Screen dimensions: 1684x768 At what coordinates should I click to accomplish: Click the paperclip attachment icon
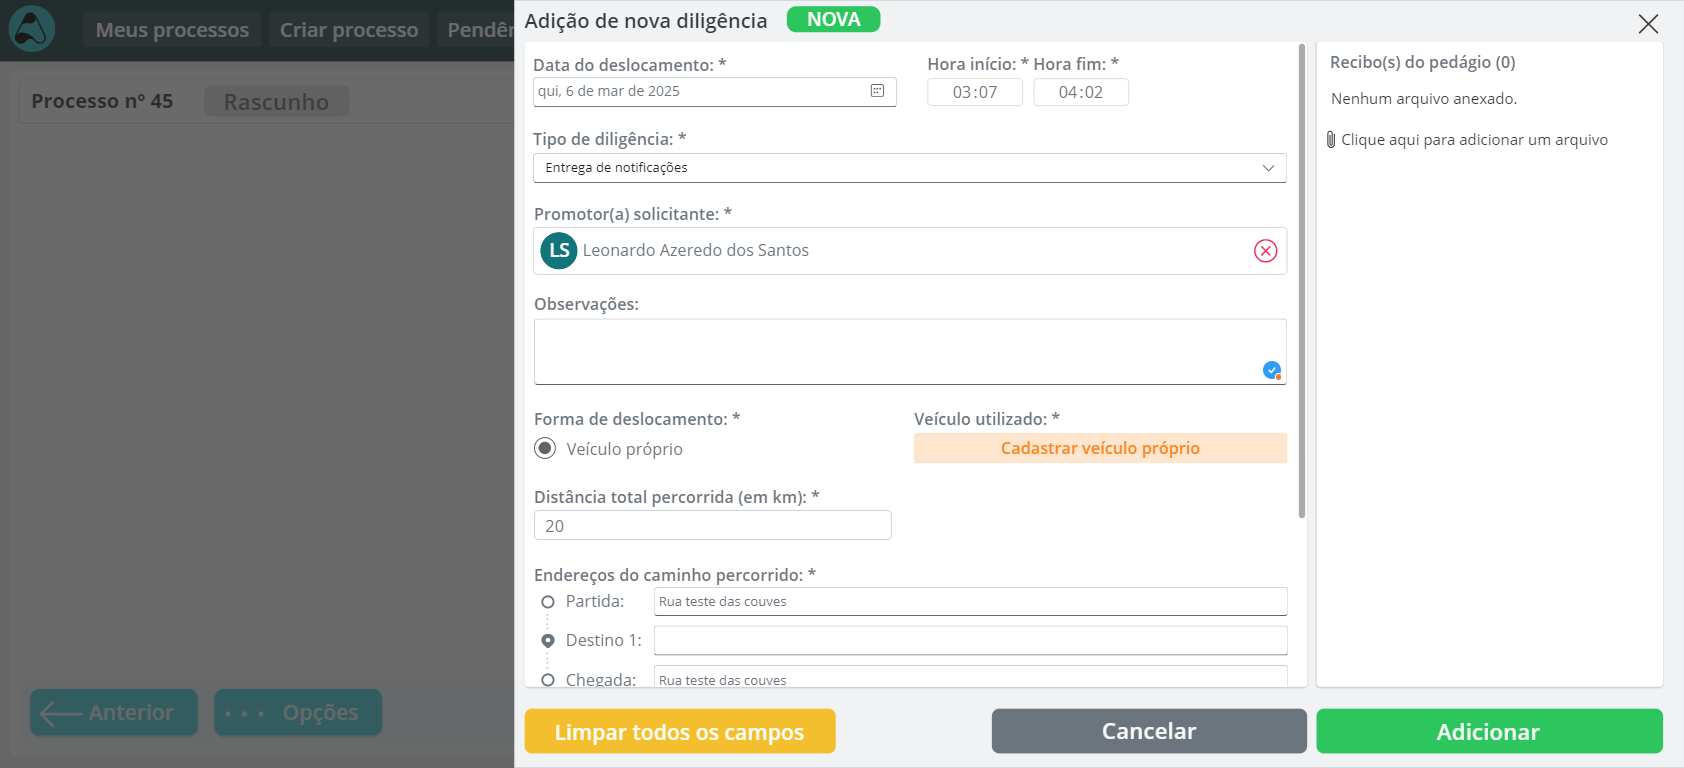(1331, 140)
